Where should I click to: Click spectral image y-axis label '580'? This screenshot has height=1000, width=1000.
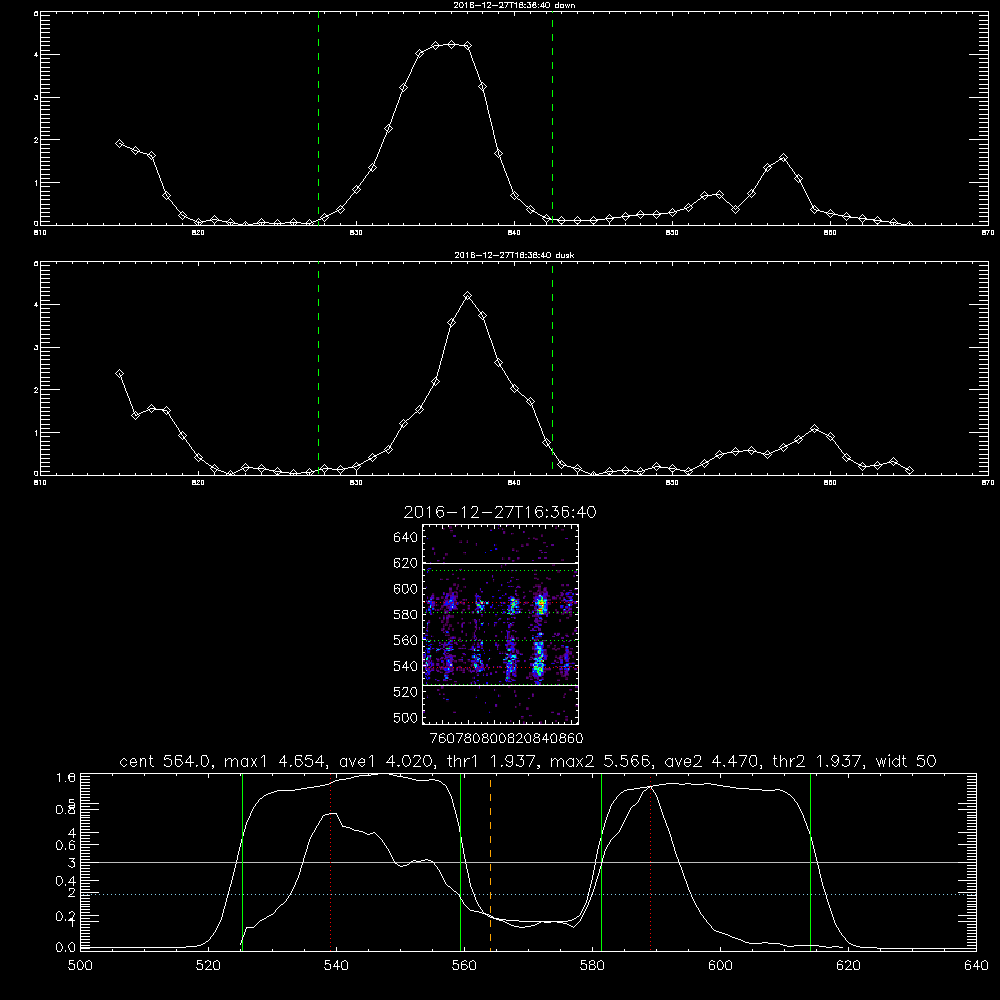pyautogui.click(x=406, y=615)
